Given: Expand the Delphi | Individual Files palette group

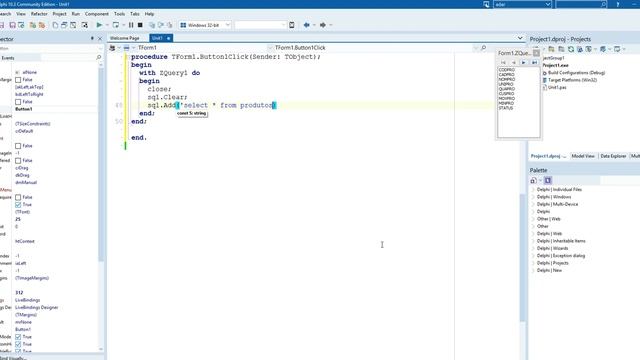Looking at the screenshot, I should (x=533, y=190).
